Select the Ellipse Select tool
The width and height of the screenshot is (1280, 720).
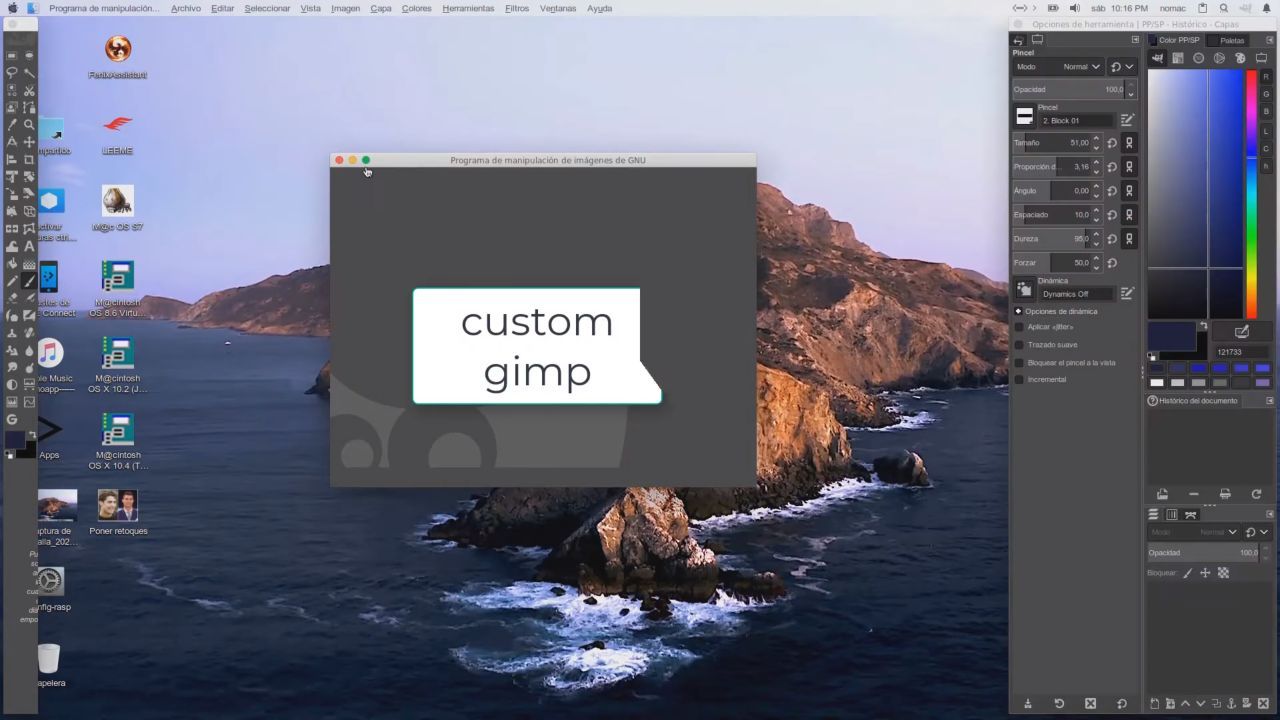tap(29, 57)
